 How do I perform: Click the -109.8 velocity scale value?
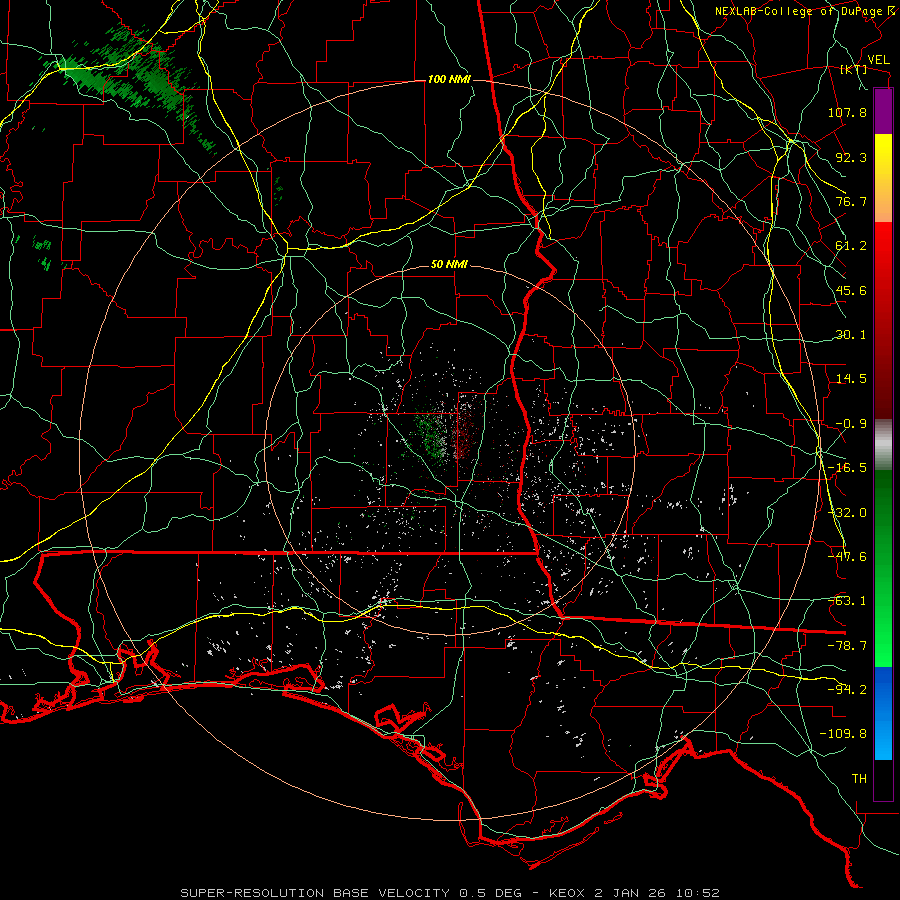coord(844,734)
